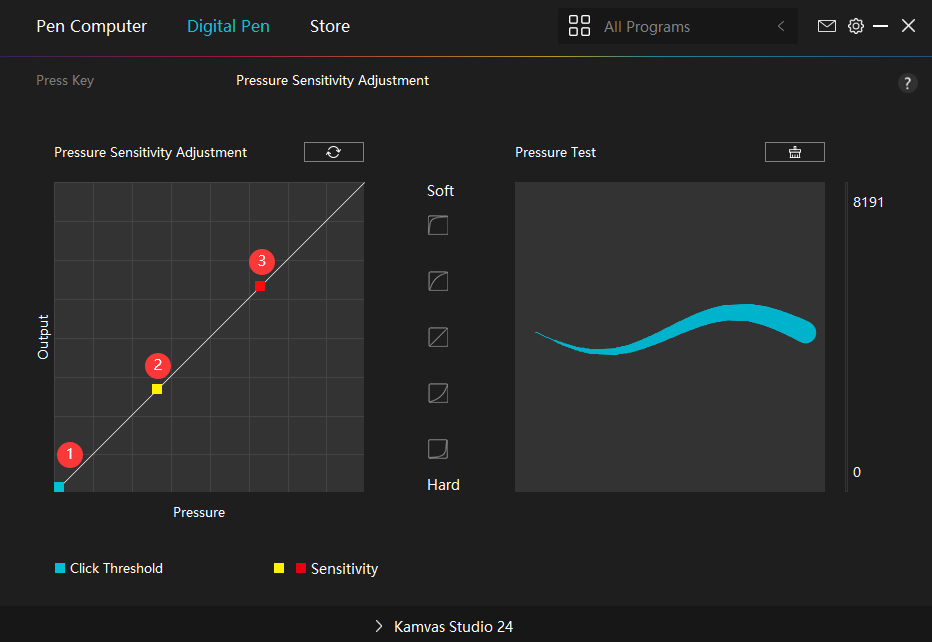
Task: Clear the pressure test canvas
Action: (x=794, y=152)
